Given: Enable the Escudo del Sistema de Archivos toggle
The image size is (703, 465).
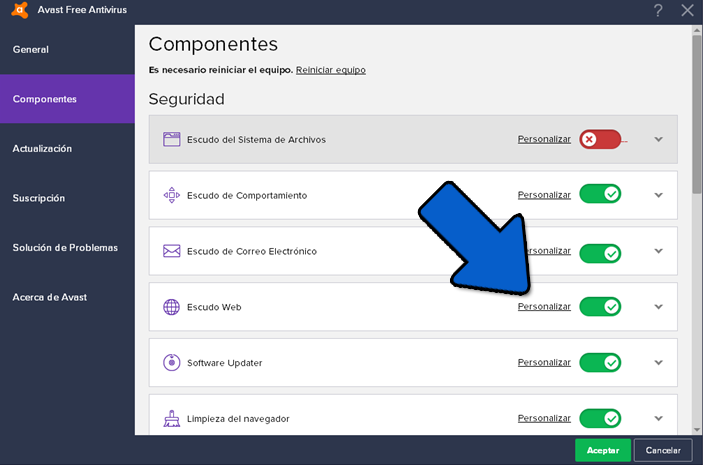Looking at the screenshot, I should point(600,139).
